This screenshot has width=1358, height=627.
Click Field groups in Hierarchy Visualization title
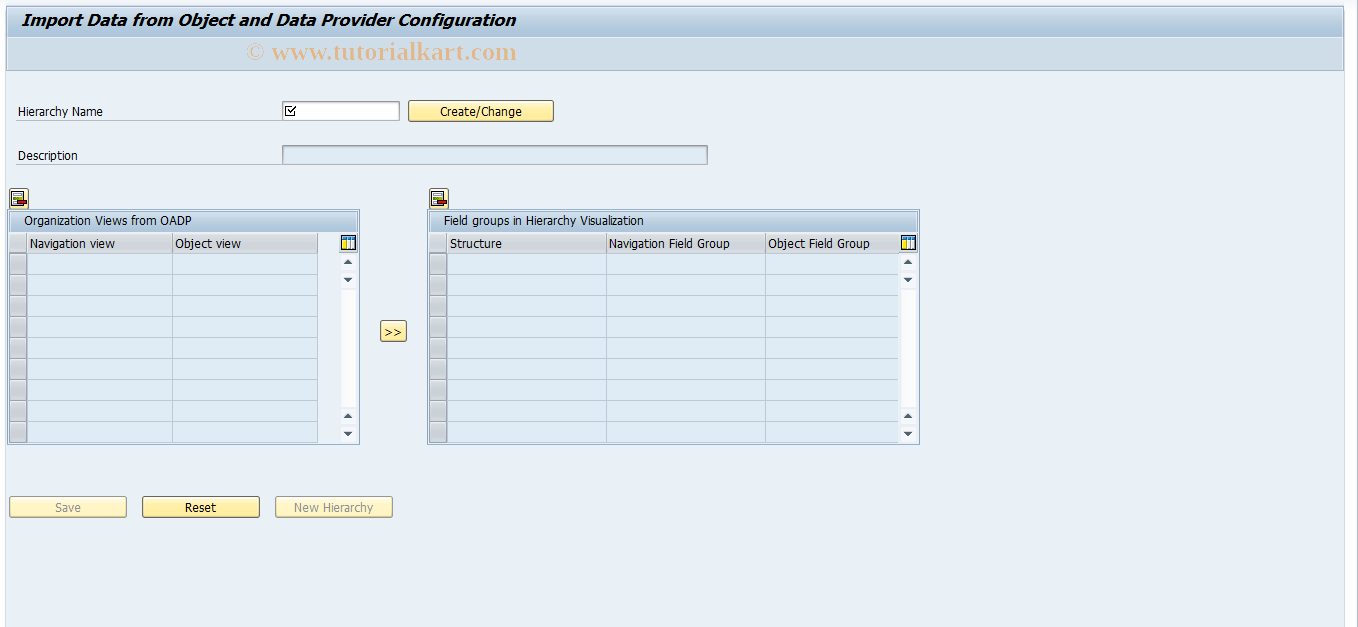544,221
